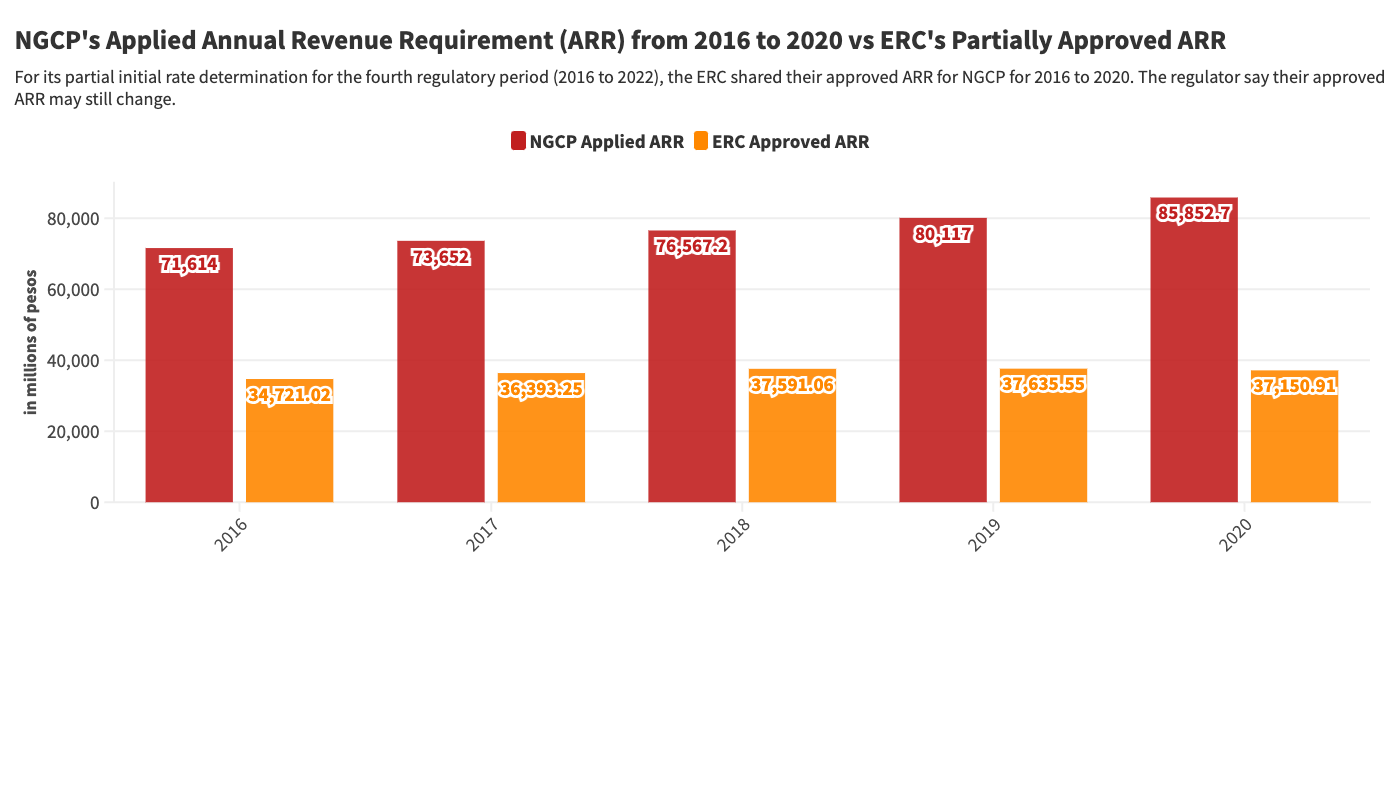This screenshot has height=800, width=1400.
Task: Click the chart subtitle describing the fourth regulatory period
Action: tap(700, 88)
